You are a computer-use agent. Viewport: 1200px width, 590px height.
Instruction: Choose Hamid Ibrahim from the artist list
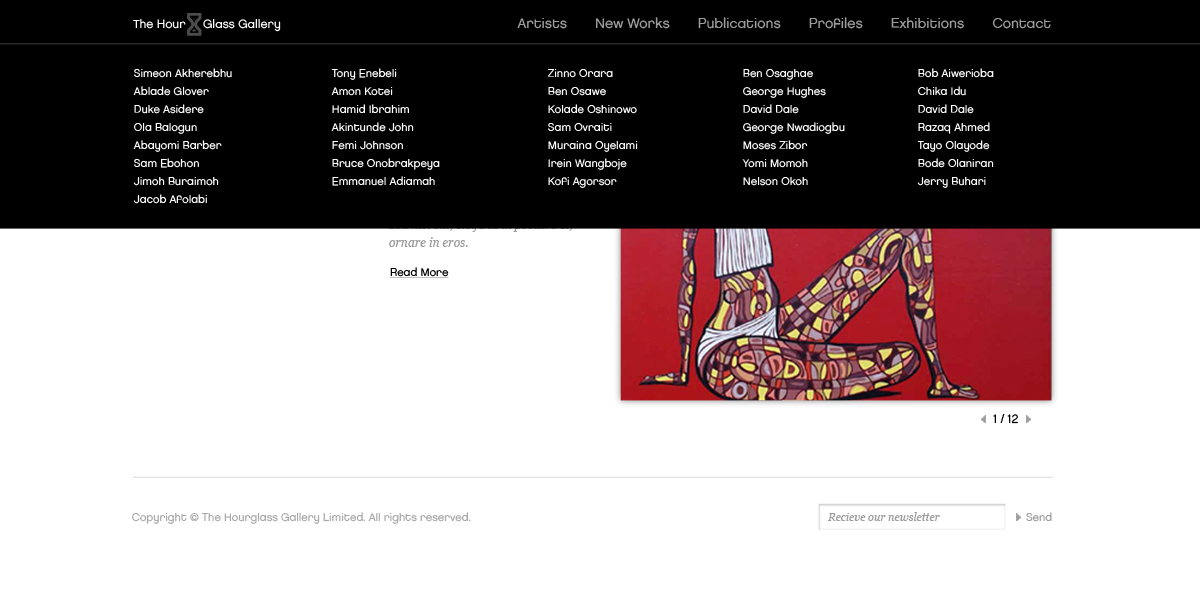(x=371, y=109)
